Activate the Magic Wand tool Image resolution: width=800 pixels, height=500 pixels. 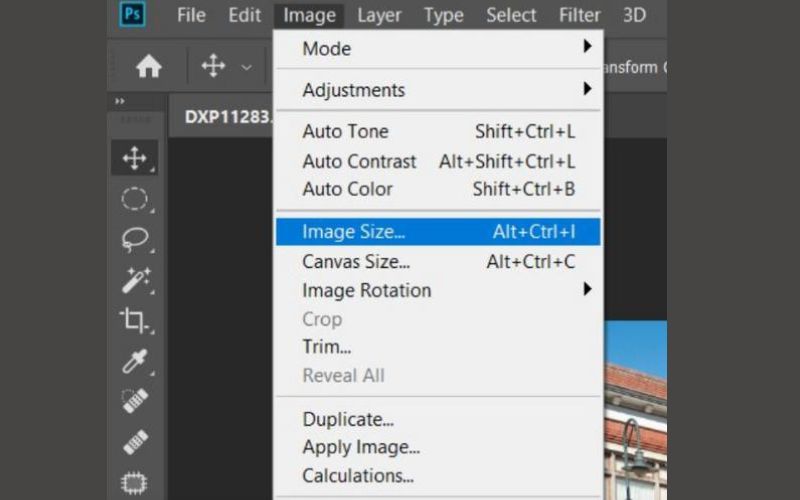(135, 280)
